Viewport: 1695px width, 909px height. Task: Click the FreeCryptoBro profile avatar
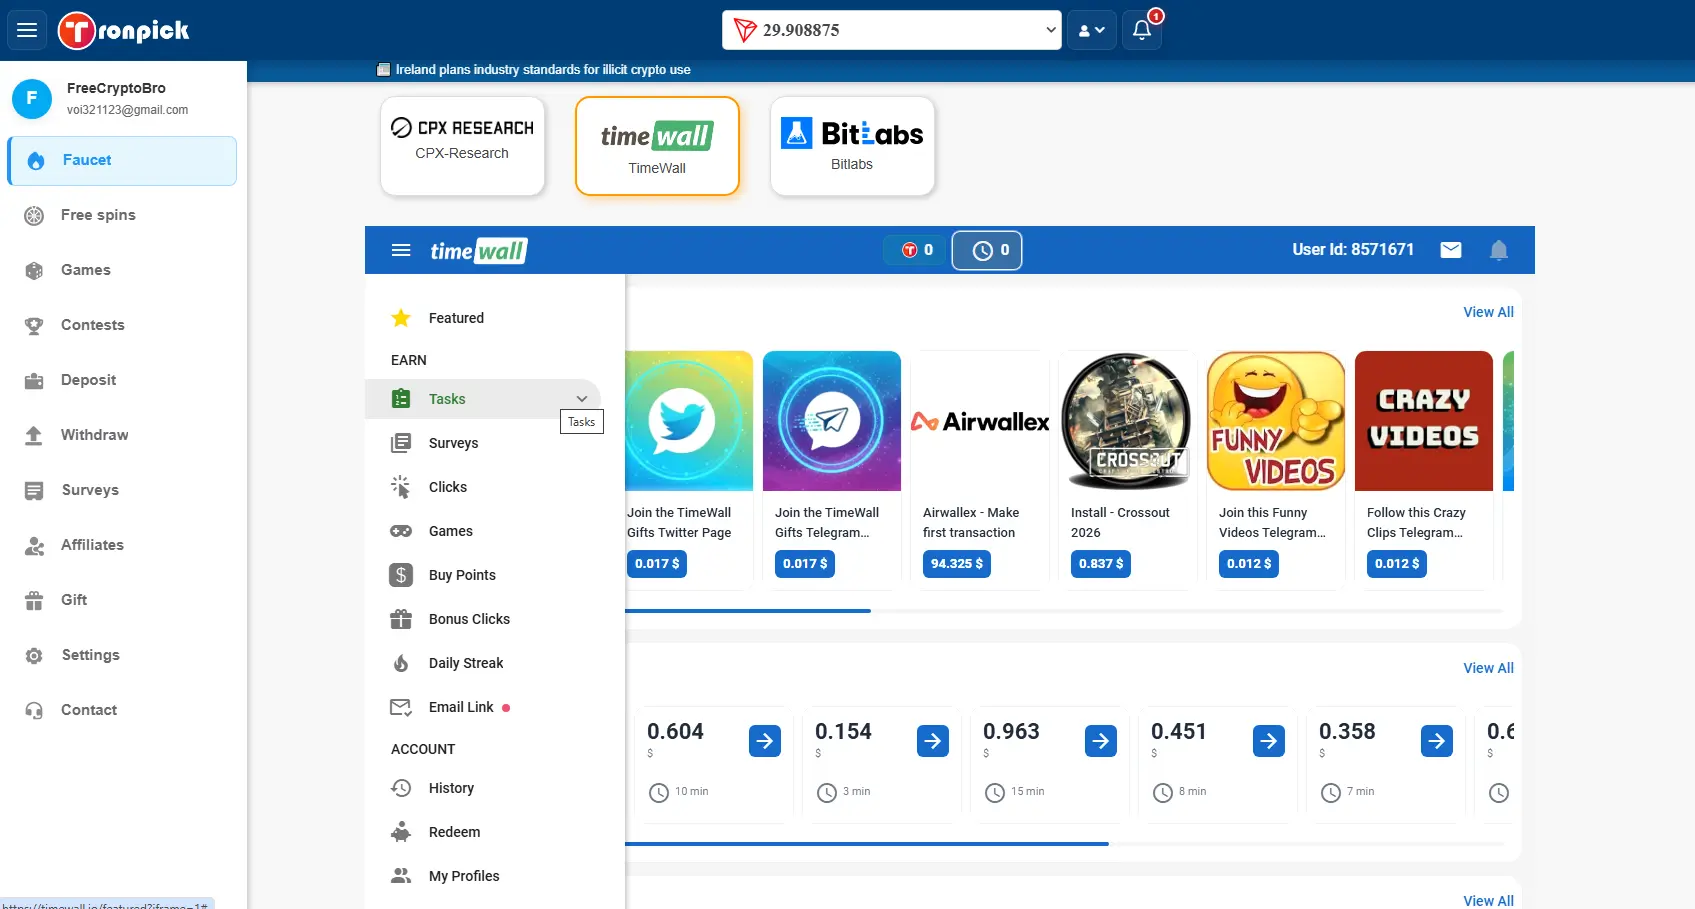point(32,99)
